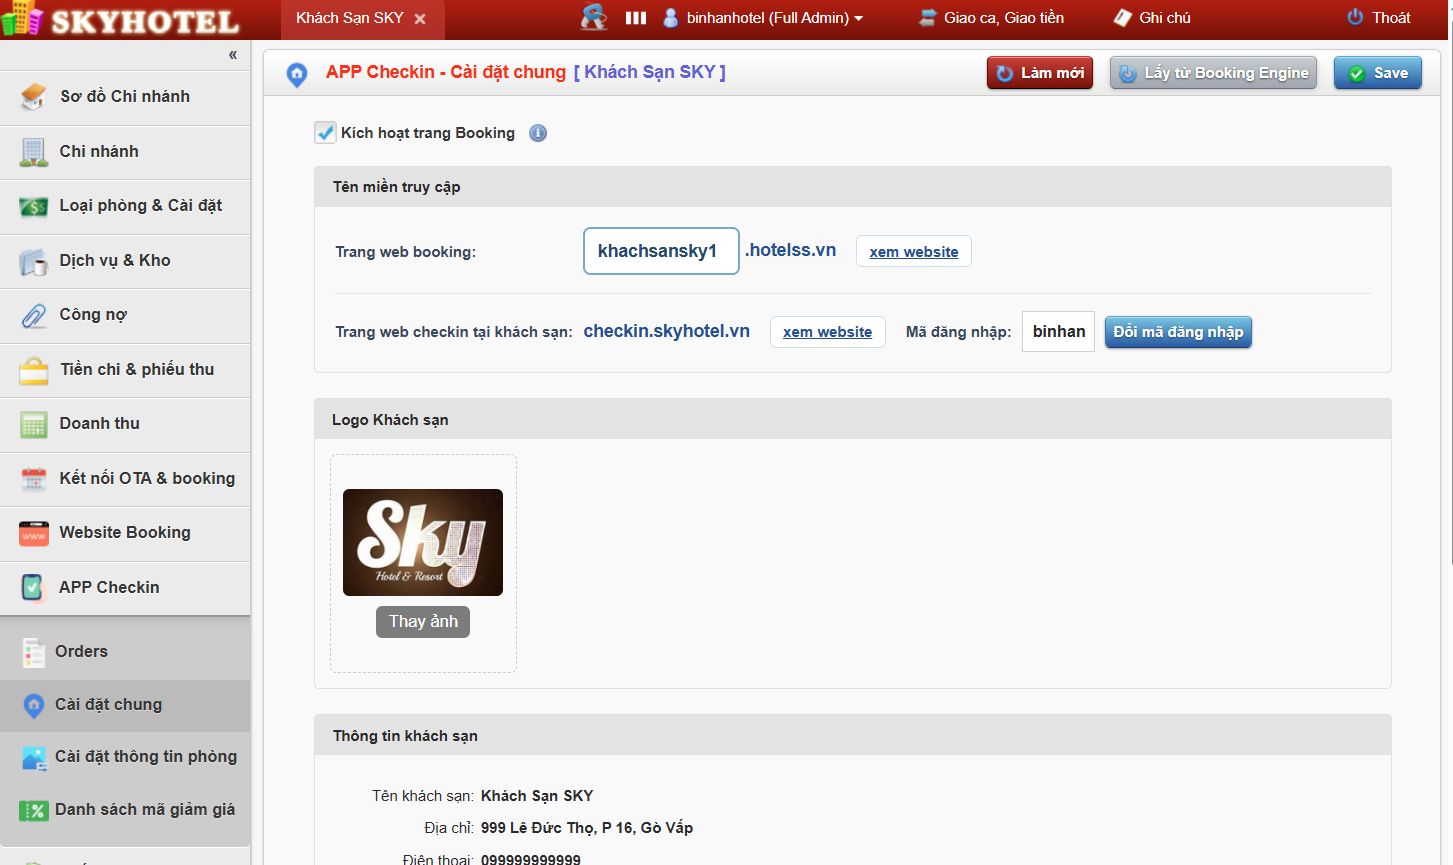Image resolution: width=1453 pixels, height=865 pixels.
Task: Expand the binhanhotel (Full Admin) user dropdown
Action: pos(763,18)
